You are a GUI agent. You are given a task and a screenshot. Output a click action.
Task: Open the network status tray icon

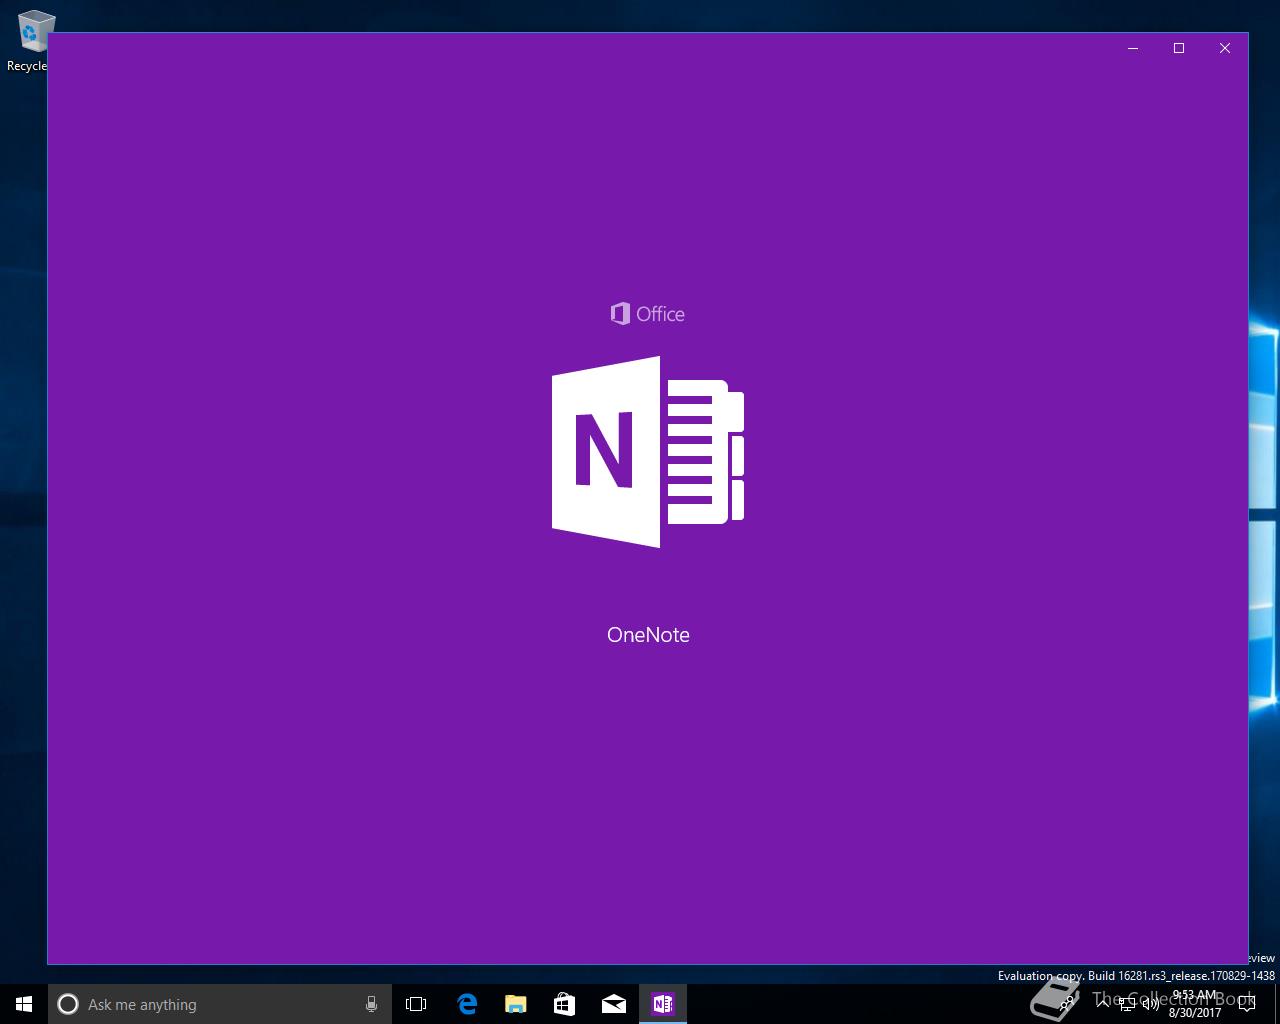[x=1126, y=1004]
